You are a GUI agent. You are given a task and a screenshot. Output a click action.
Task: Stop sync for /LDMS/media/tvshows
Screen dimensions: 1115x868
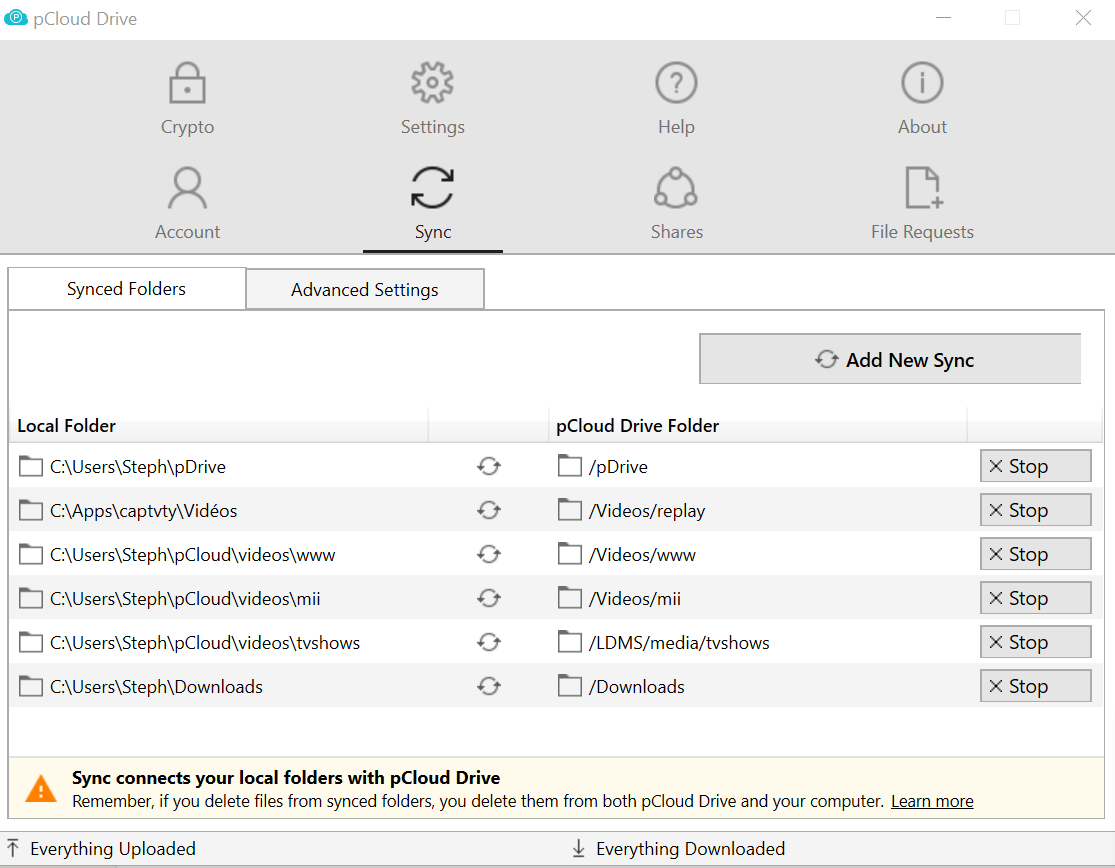[x=1035, y=643]
